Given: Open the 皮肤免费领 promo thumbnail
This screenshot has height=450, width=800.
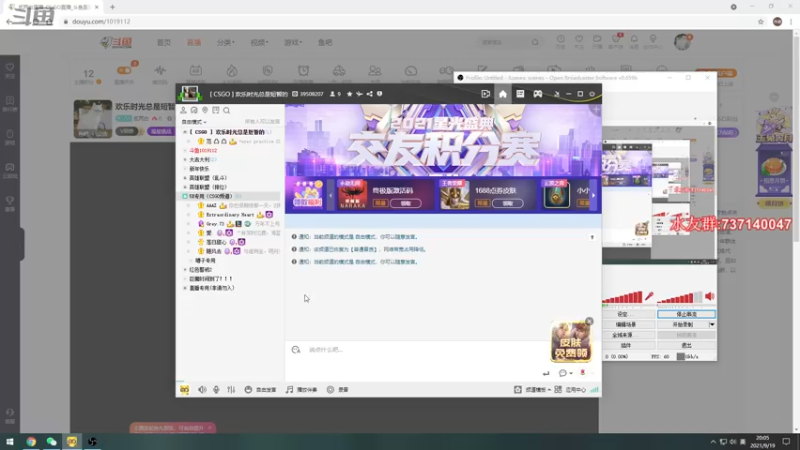Looking at the screenshot, I should click(x=571, y=342).
